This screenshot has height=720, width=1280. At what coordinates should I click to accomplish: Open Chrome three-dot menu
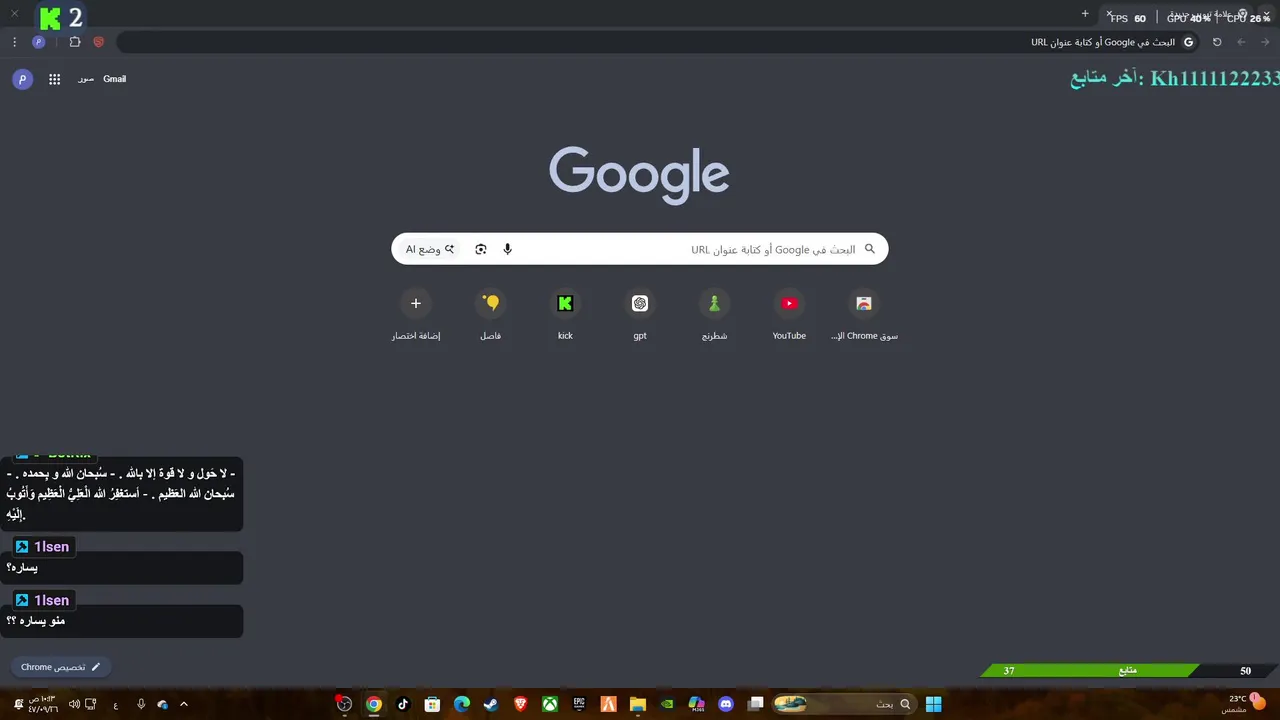point(14,42)
